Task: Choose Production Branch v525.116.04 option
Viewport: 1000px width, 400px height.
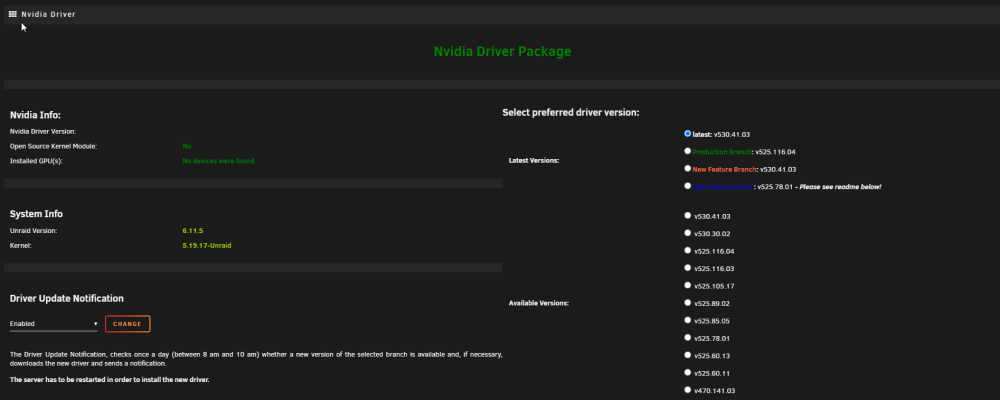Action: [x=688, y=151]
